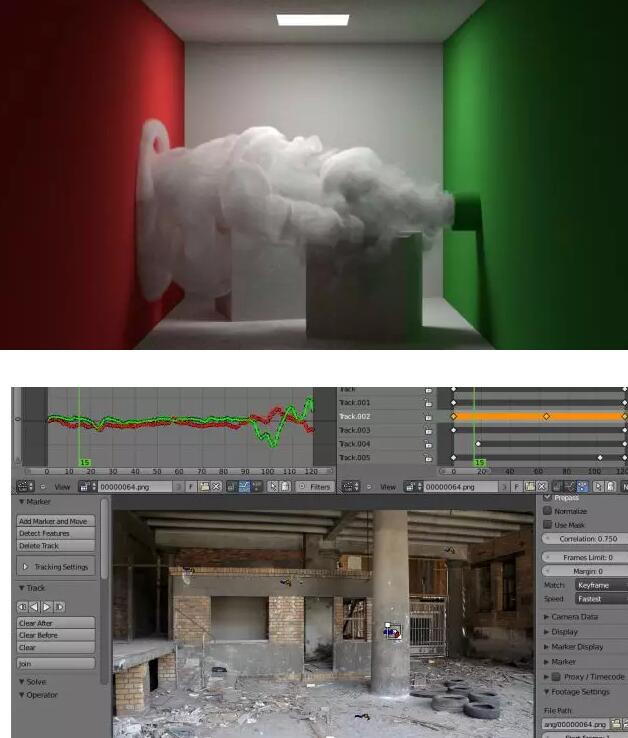
Task: Collapse menus toggle in graph header
Action: pyautogui.click(x=43, y=487)
